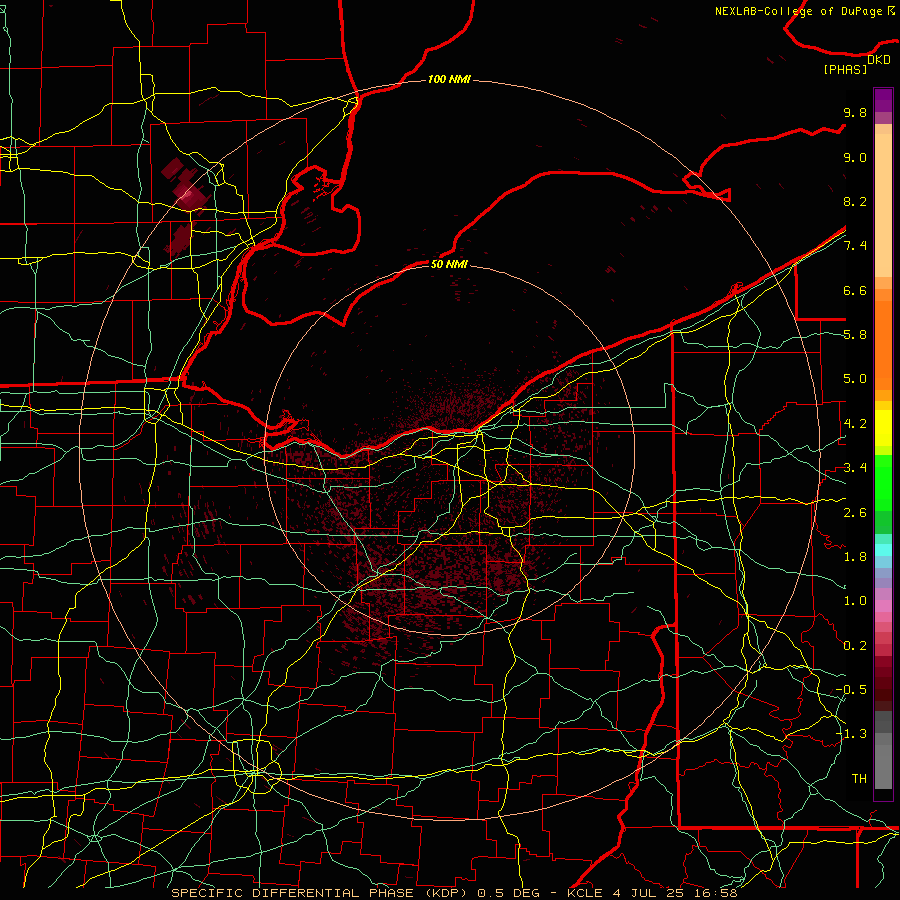900x900 pixels.
Task: Click the [PHAS] legend unit label
Action: (845, 69)
